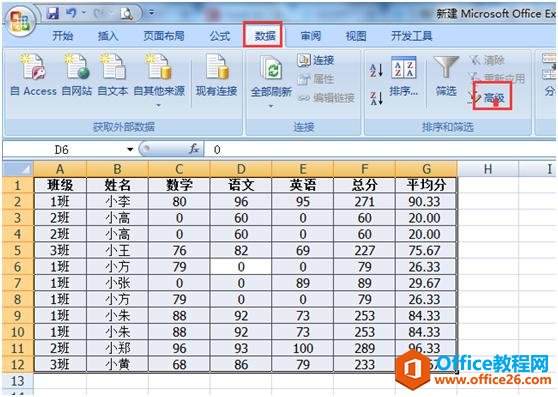
Task: Undo the last action in quick toolbar
Action: coord(71,14)
